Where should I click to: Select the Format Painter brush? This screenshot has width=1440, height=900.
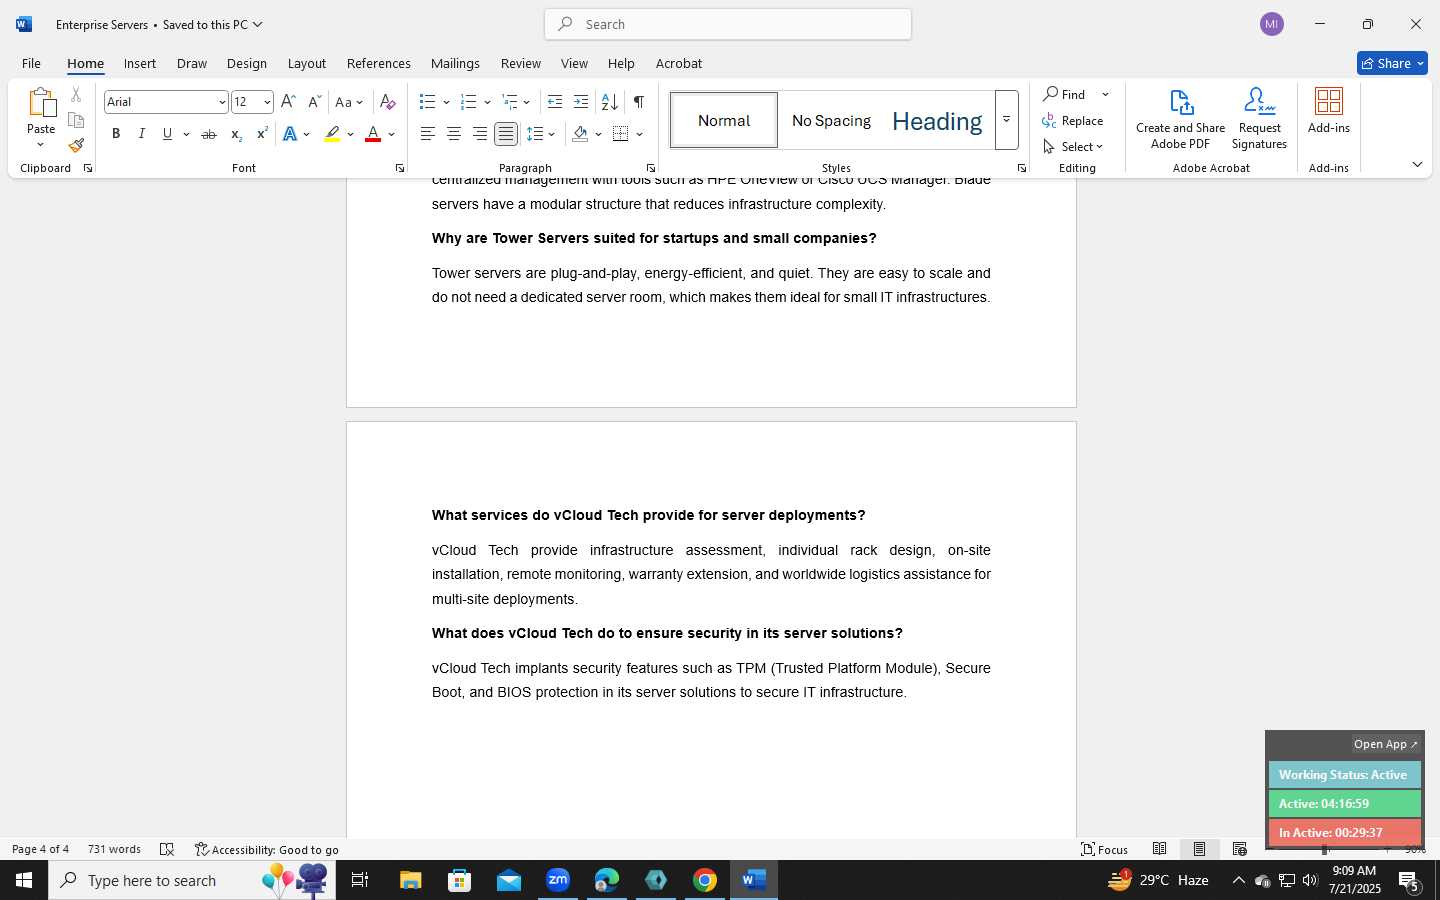pyautogui.click(x=76, y=145)
